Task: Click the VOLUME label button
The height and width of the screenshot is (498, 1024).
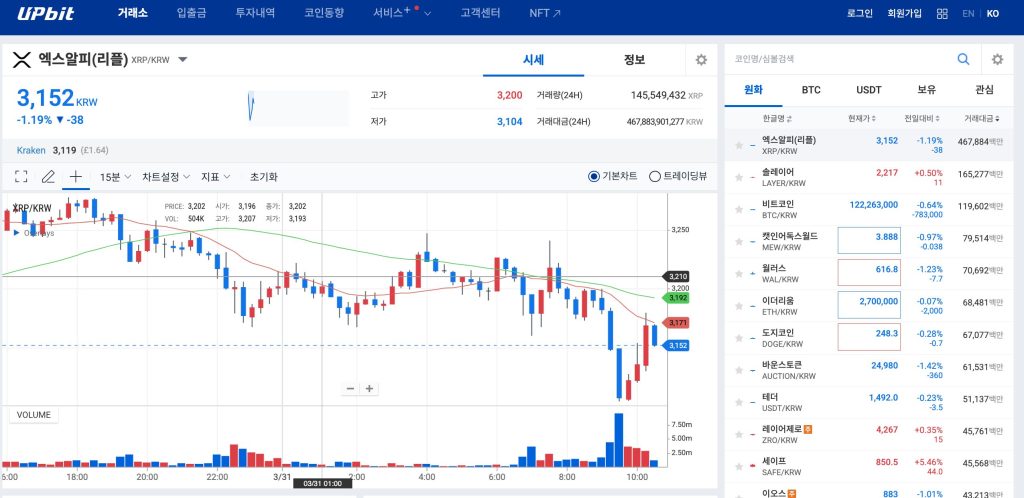Action: [x=34, y=414]
